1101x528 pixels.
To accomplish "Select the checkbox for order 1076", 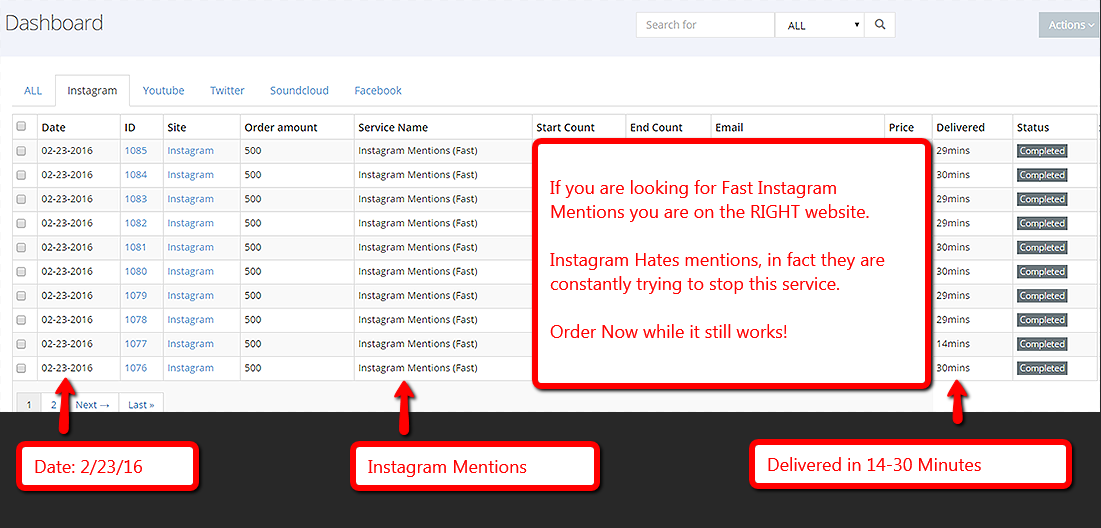I will point(21,368).
